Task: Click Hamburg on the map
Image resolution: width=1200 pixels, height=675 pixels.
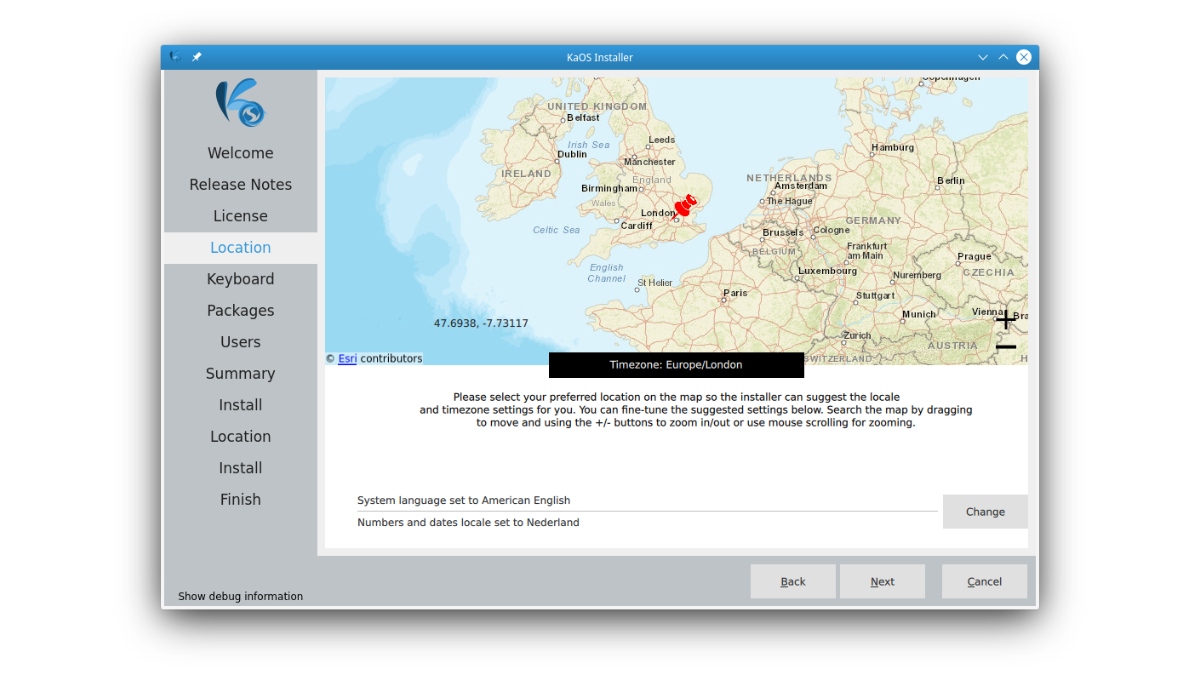Action: click(893, 147)
